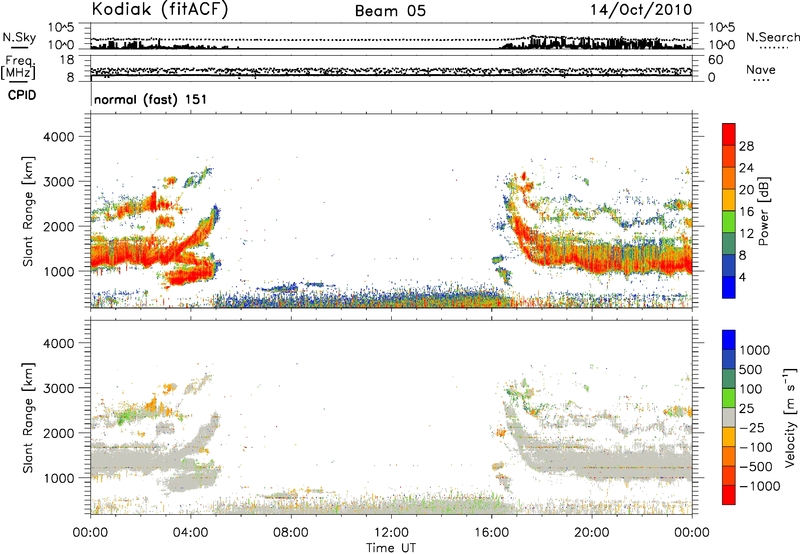
Task: Click the "N.Sky" legend label
Action: click(x=19, y=38)
